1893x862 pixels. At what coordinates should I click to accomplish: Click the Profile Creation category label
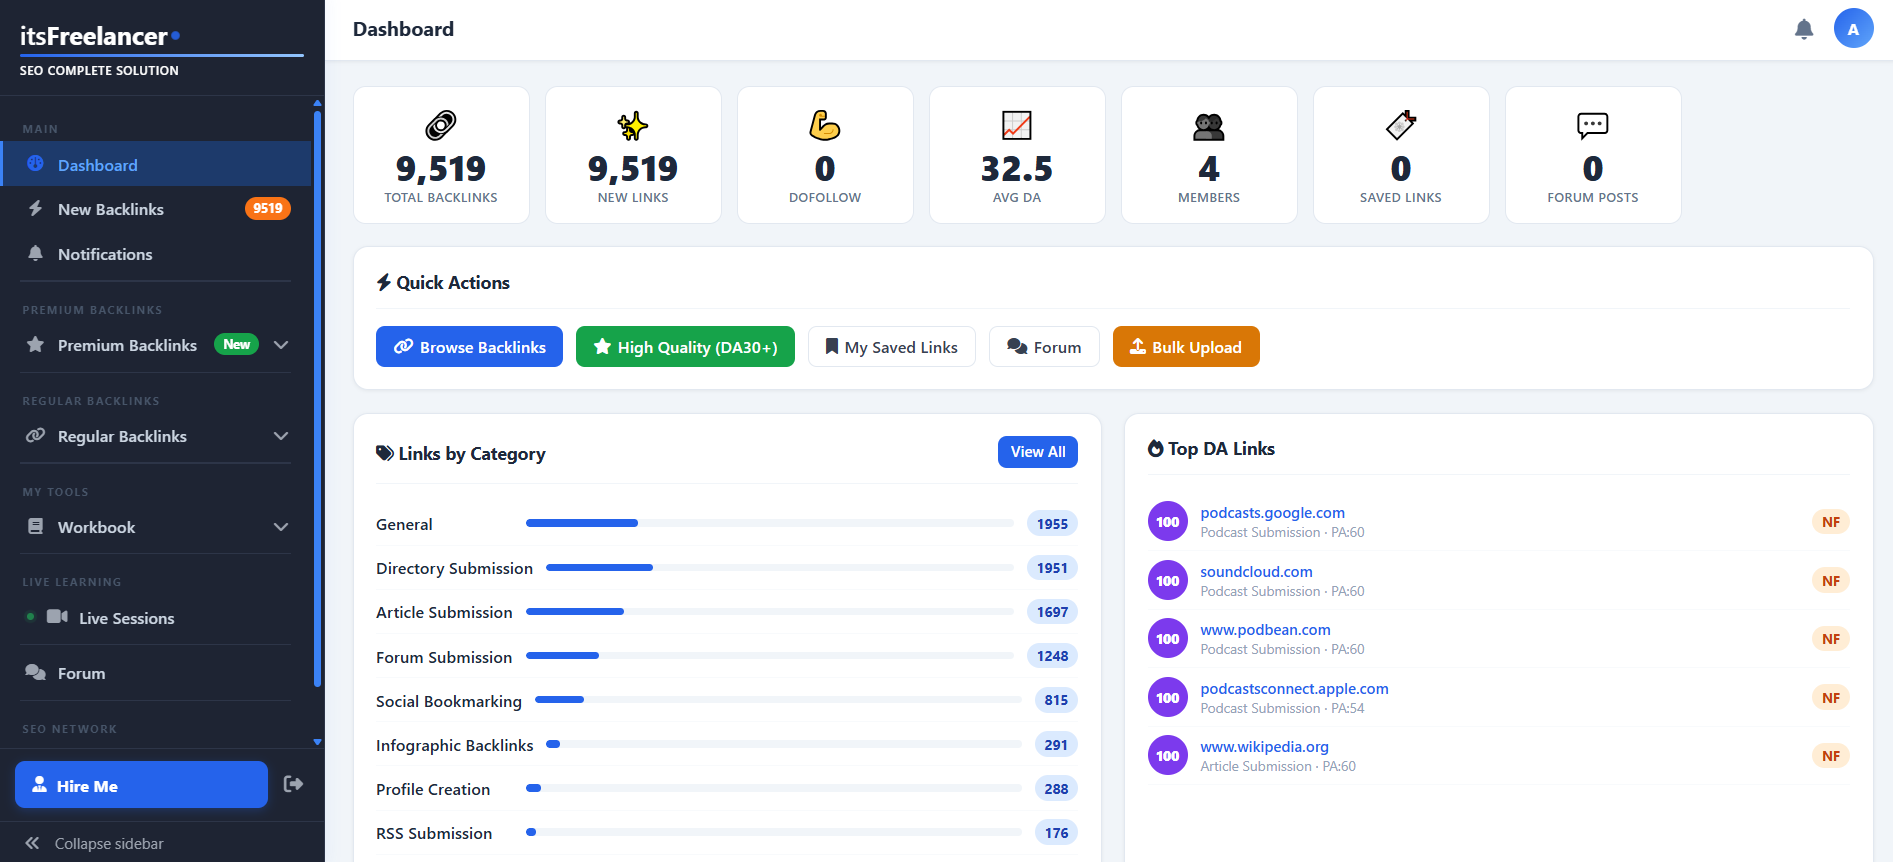[x=433, y=789]
